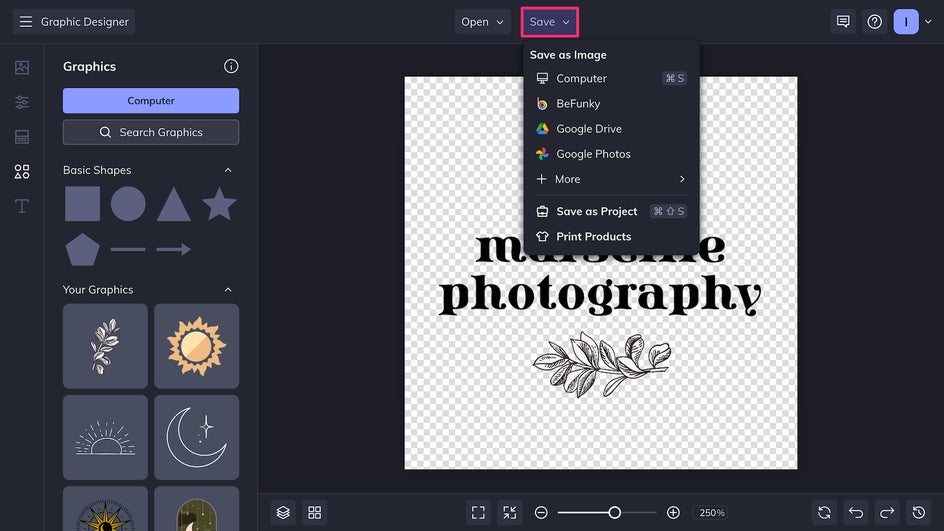This screenshot has width=944, height=531.
Task: Open the Edit adjustments sliders sidebar icon
Action: (x=22, y=102)
